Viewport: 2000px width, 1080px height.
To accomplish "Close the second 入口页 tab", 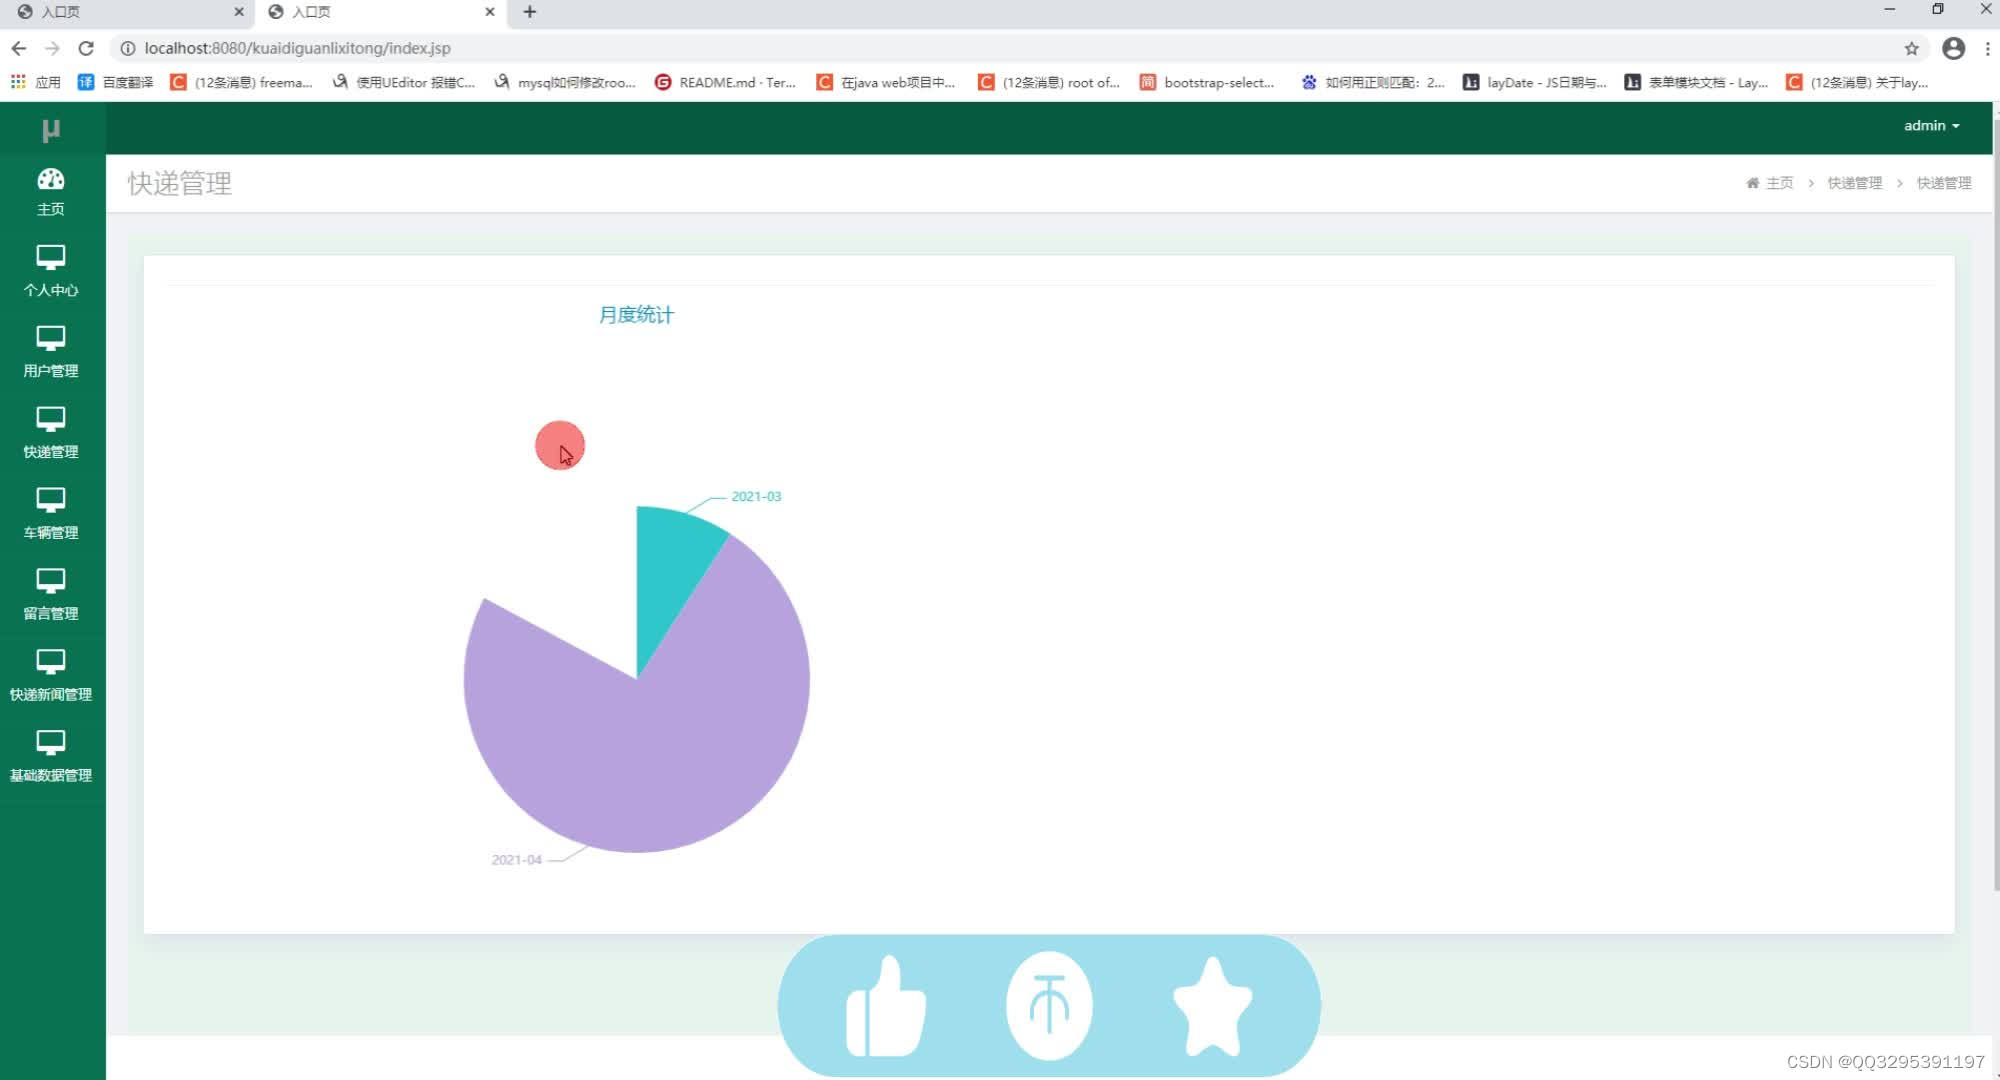I will (x=490, y=12).
